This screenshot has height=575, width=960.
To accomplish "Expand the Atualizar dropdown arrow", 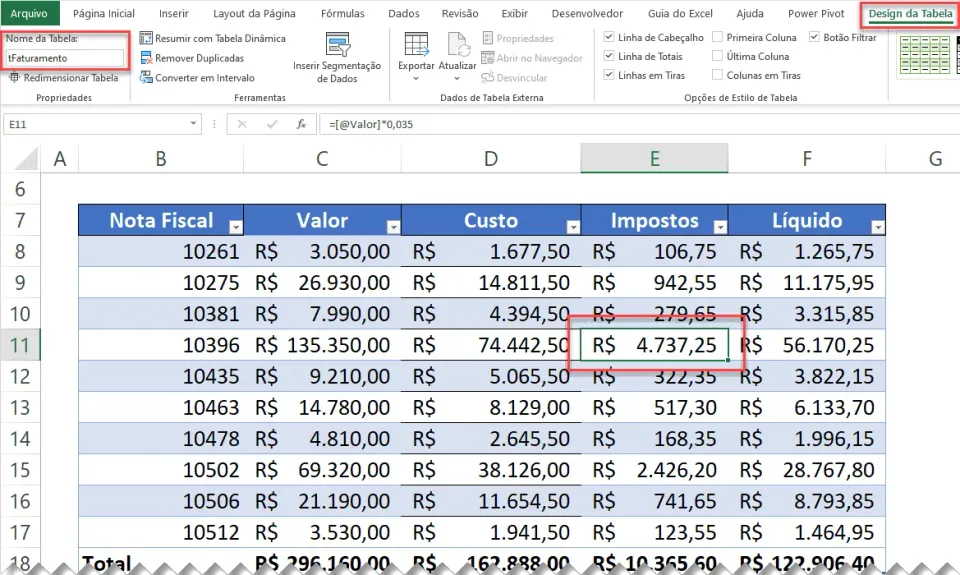I will [x=457, y=78].
